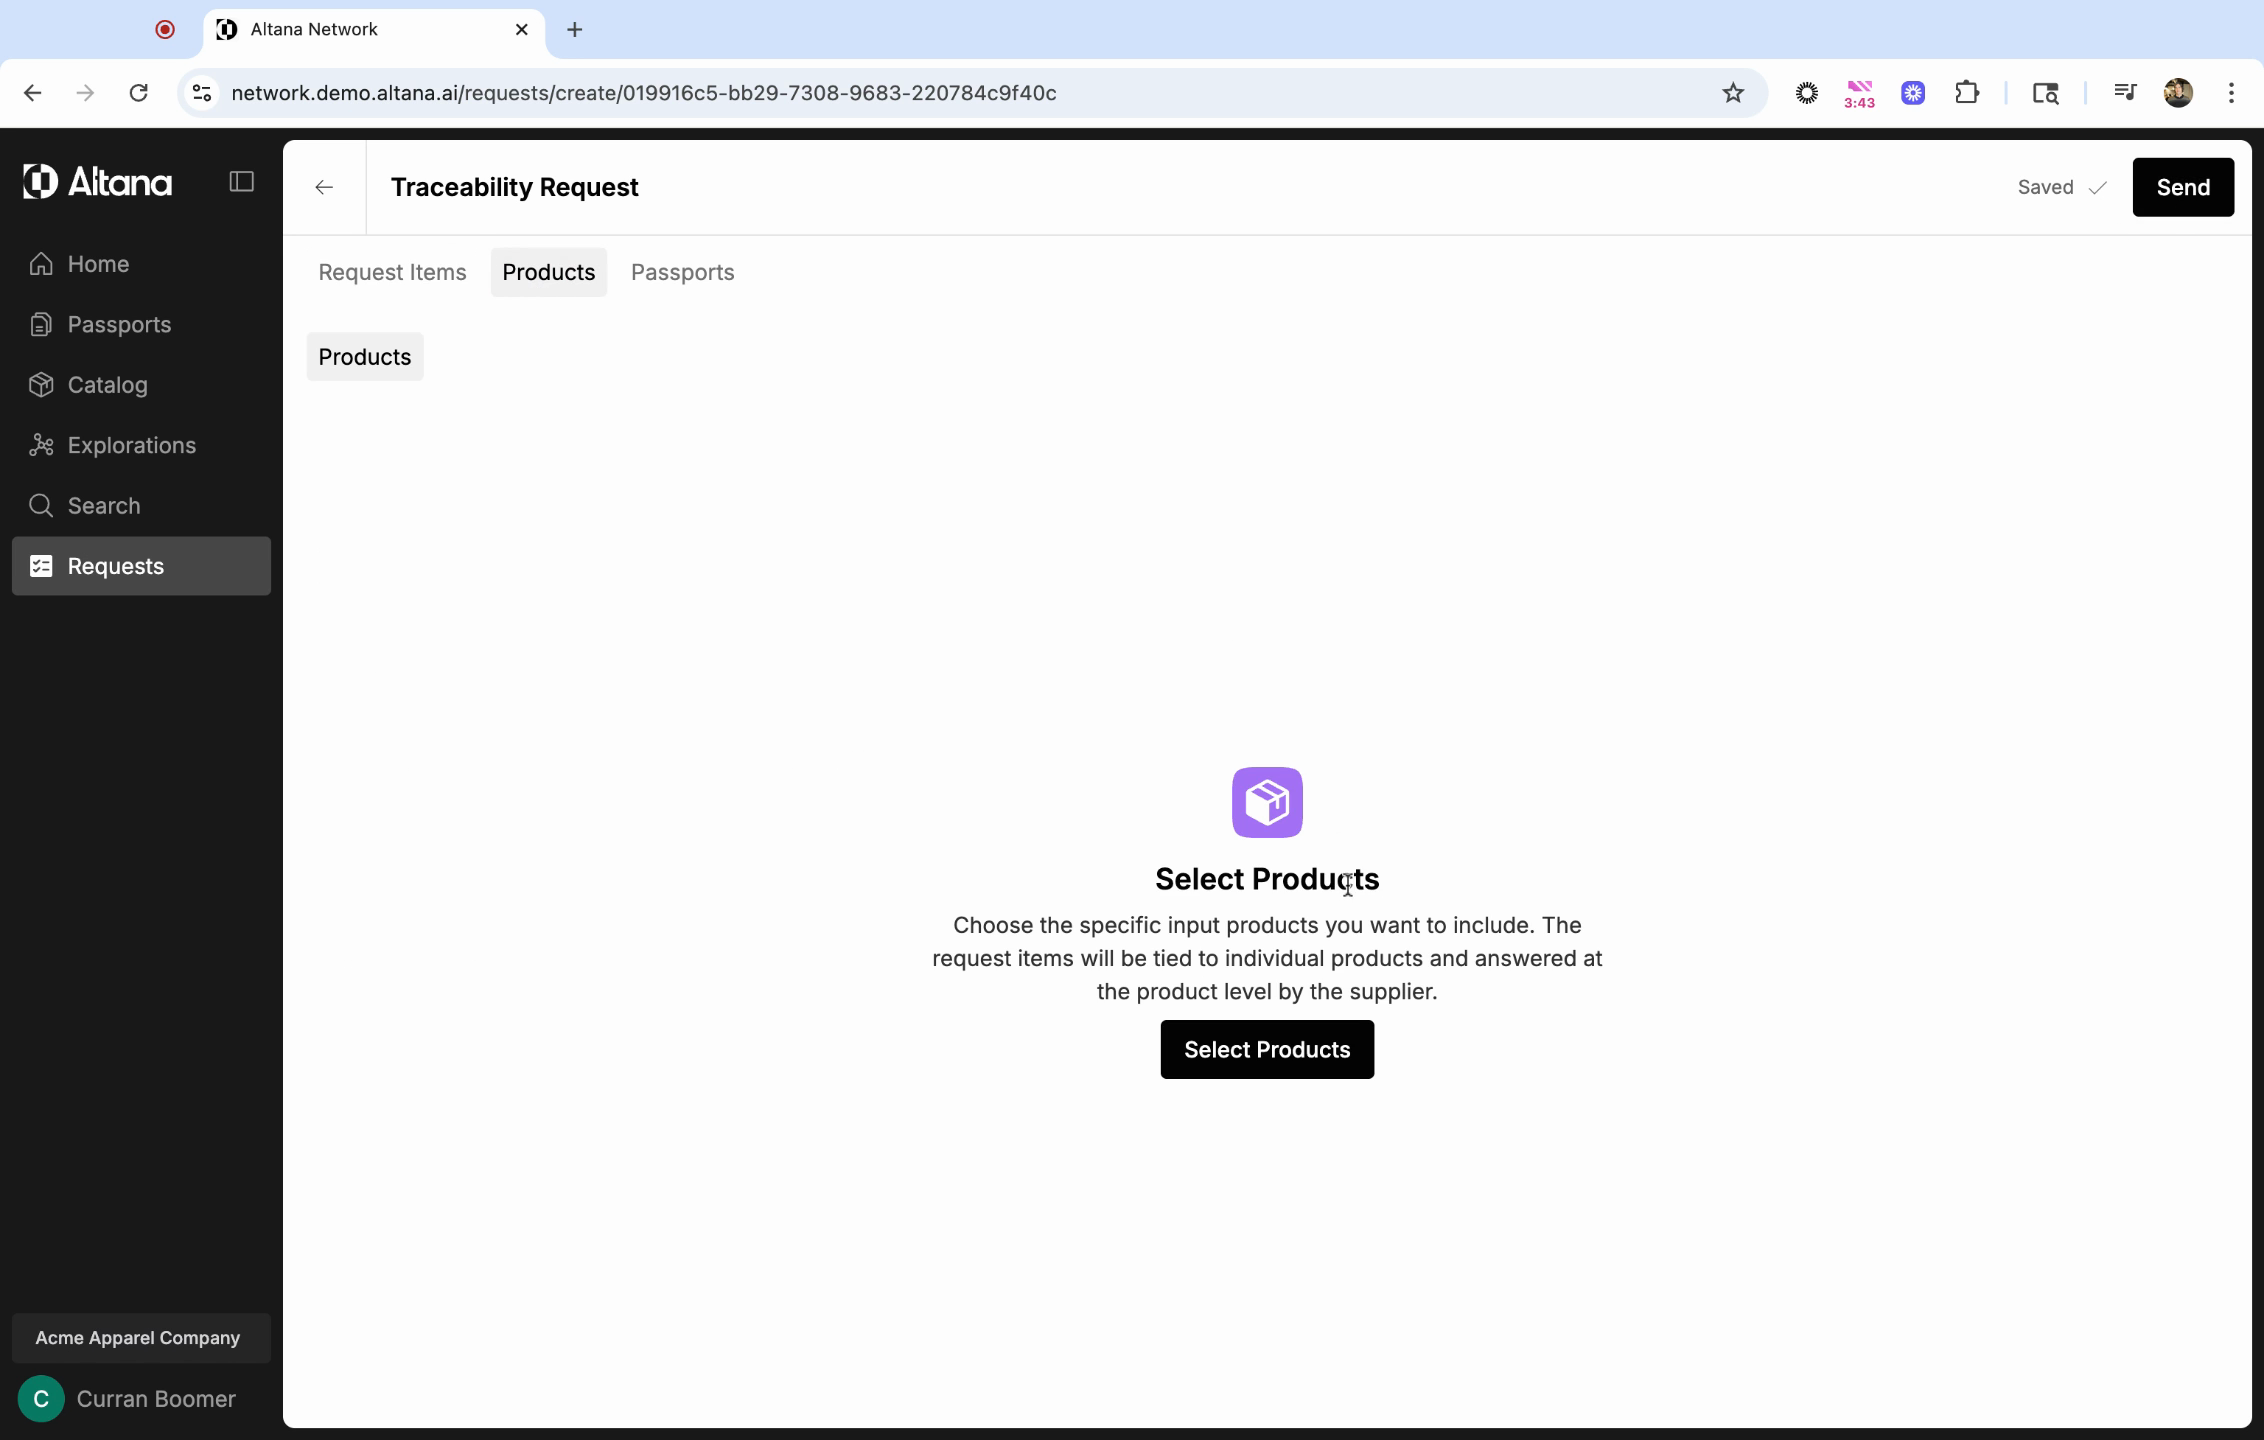Open Explorations in the sidebar
Viewport: 2264px width, 1440px height.
click(x=131, y=445)
